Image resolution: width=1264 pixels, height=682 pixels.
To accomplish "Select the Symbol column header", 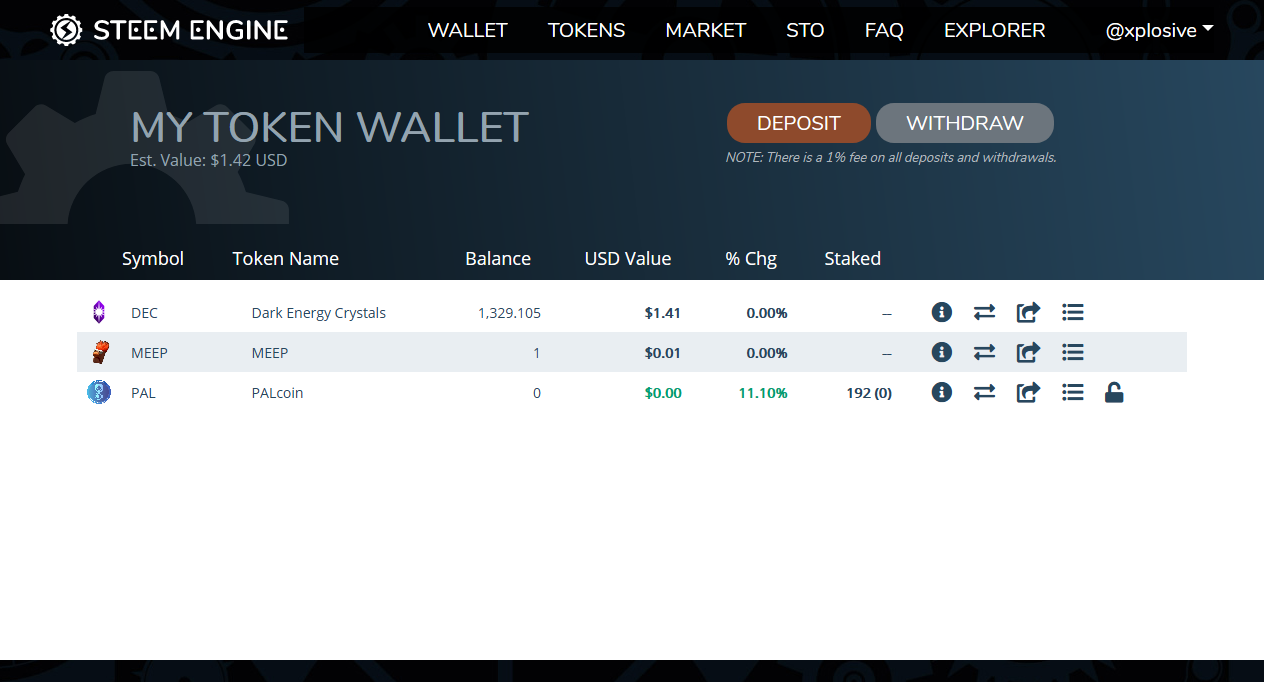I will coord(153,258).
